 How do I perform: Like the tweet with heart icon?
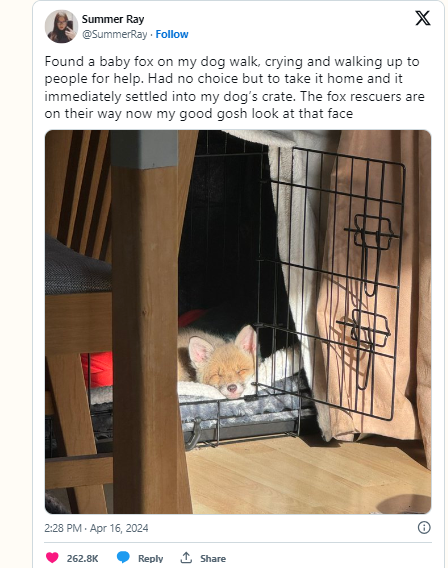pos(52,557)
